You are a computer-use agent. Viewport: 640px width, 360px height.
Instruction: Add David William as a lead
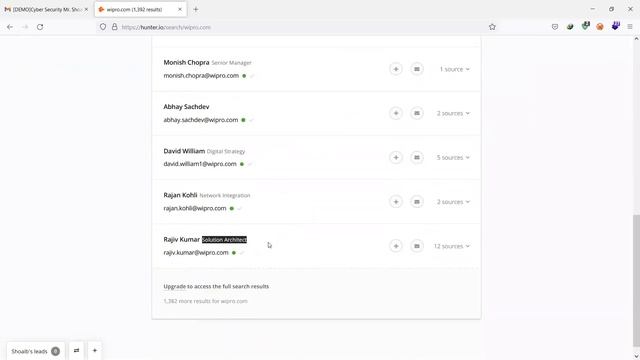coord(396,158)
